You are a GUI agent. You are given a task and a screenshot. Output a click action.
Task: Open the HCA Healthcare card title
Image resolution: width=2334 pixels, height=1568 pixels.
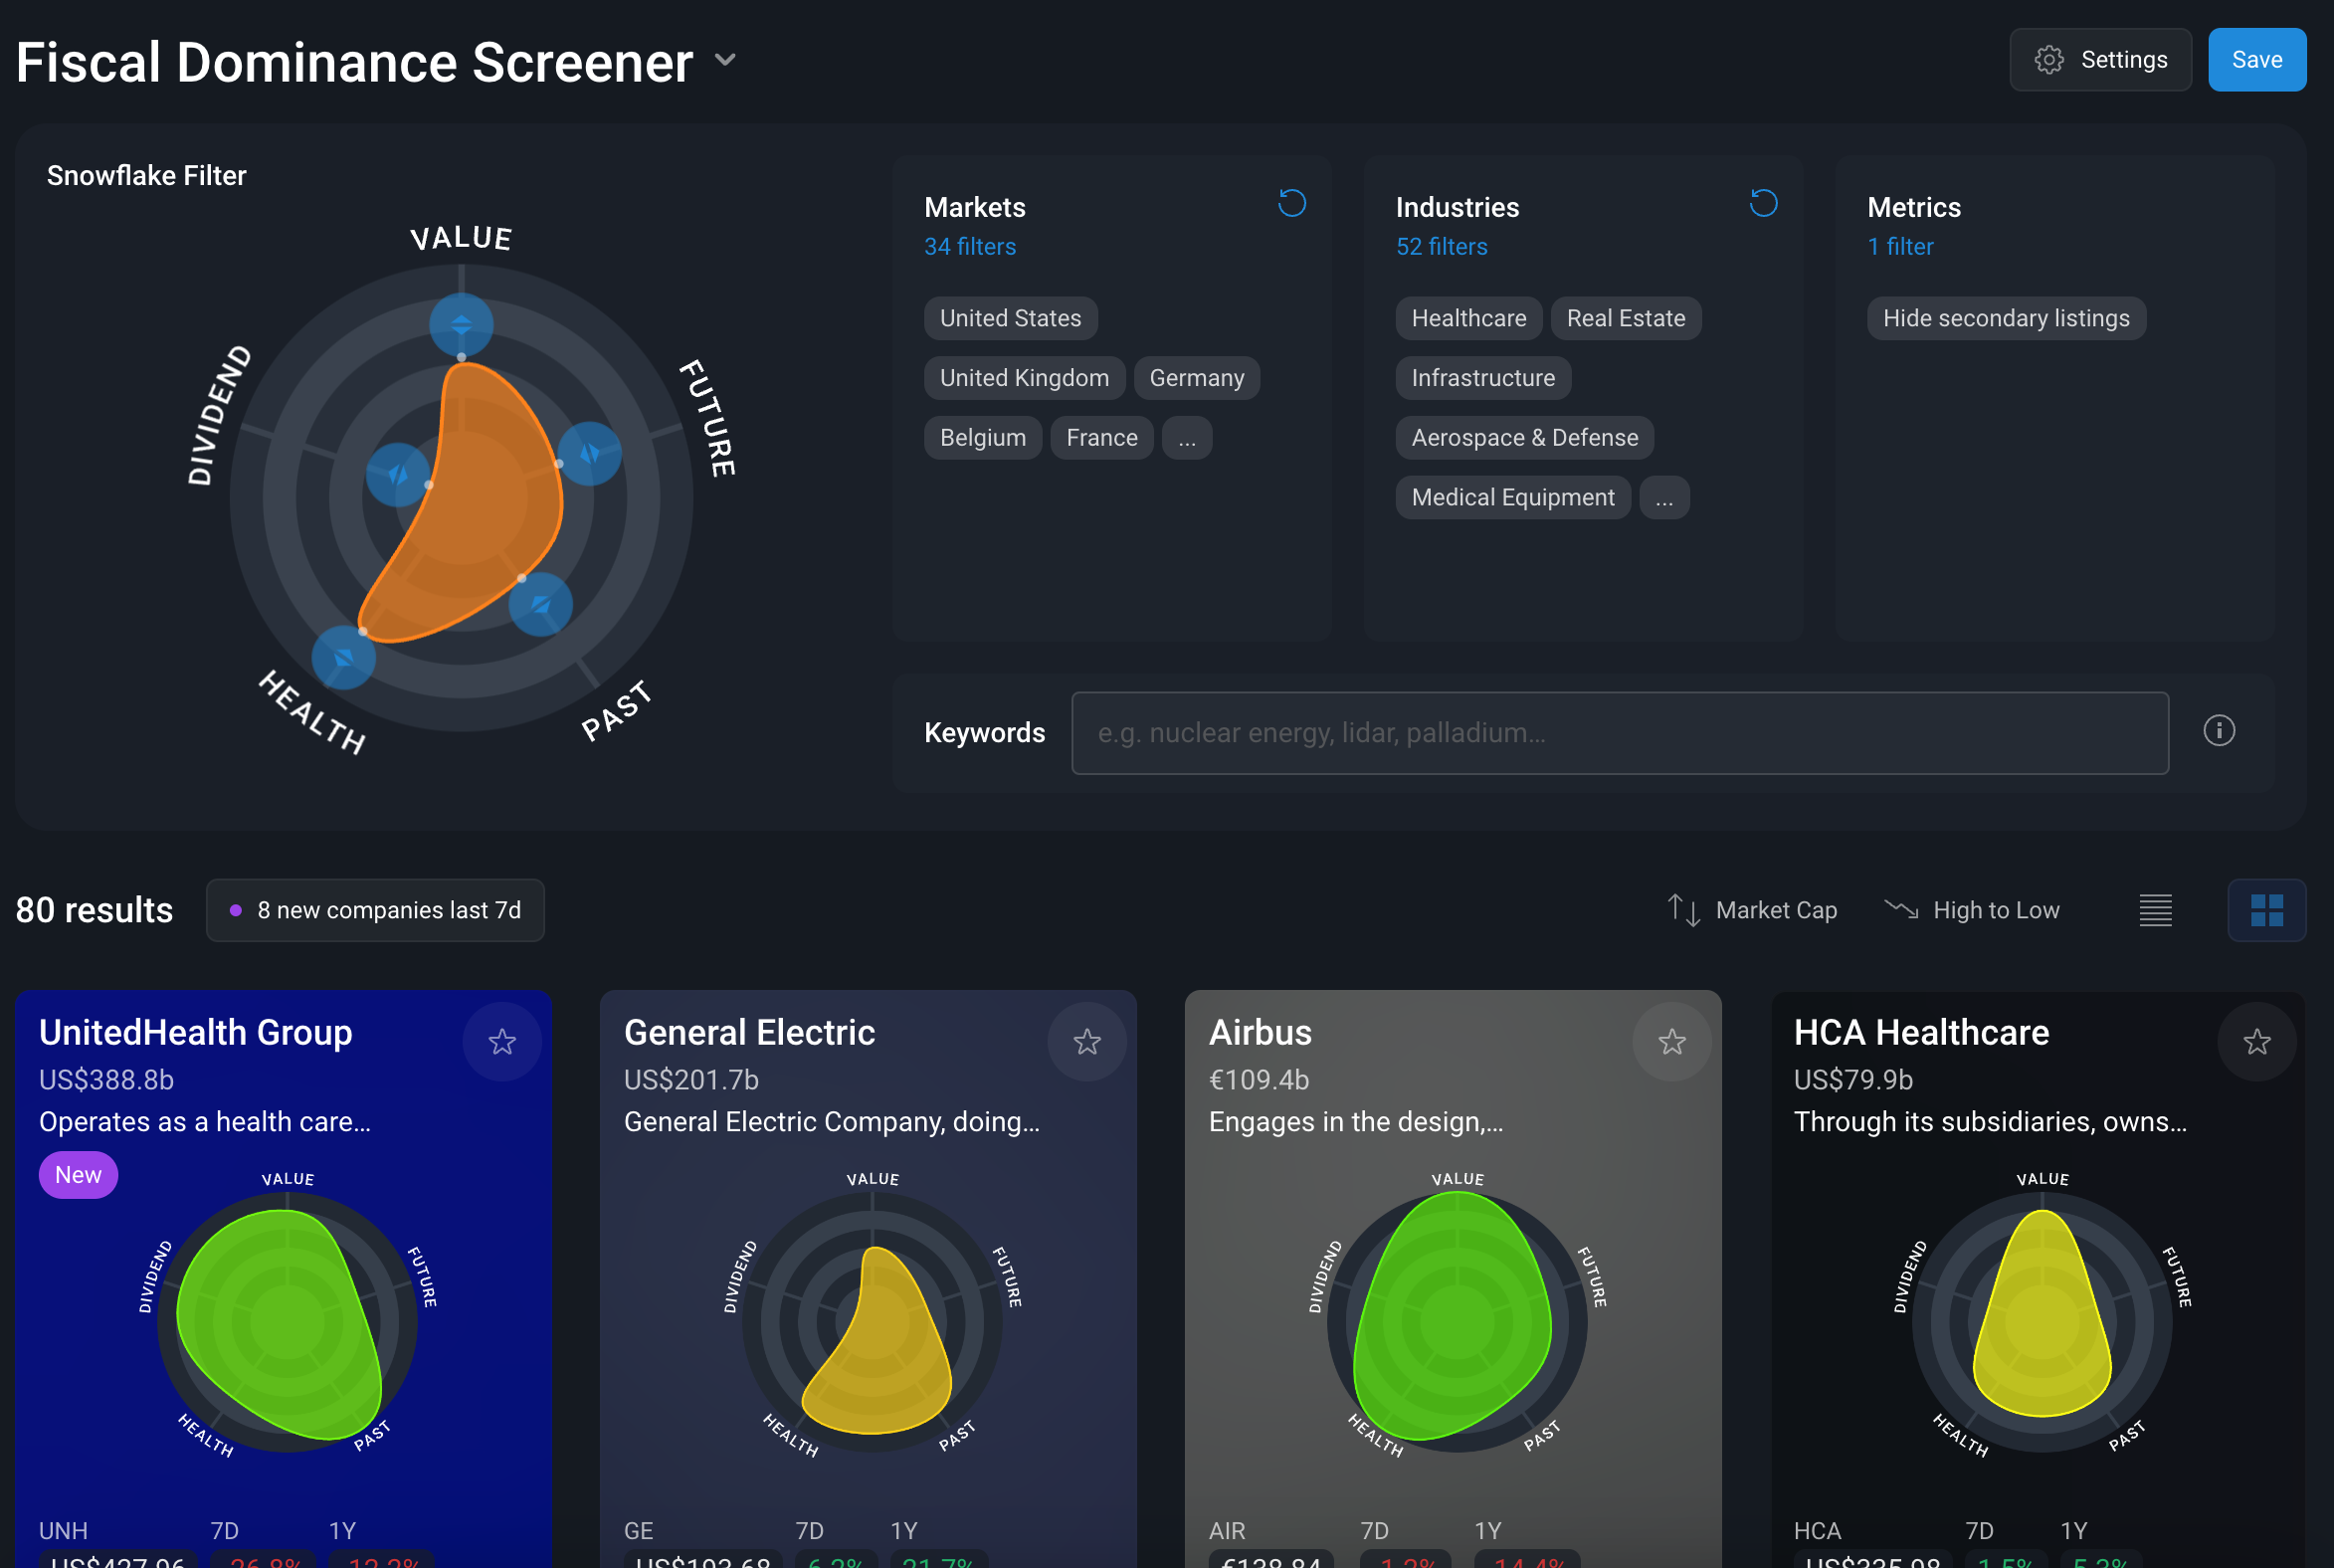tap(1921, 1032)
